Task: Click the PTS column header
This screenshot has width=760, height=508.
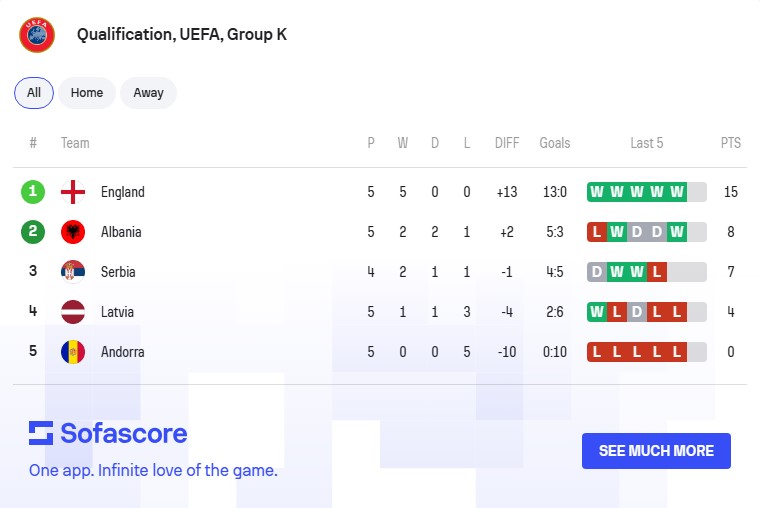Action: coord(731,143)
